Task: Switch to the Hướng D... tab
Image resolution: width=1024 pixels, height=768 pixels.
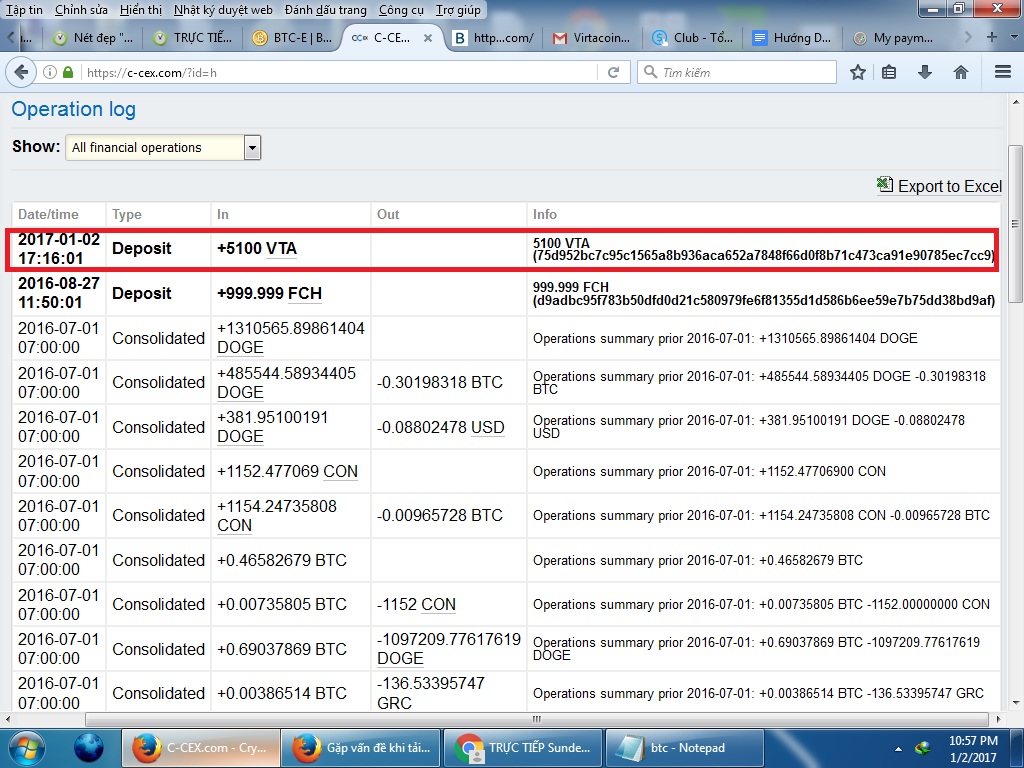Action: pyautogui.click(x=792, y=38)
